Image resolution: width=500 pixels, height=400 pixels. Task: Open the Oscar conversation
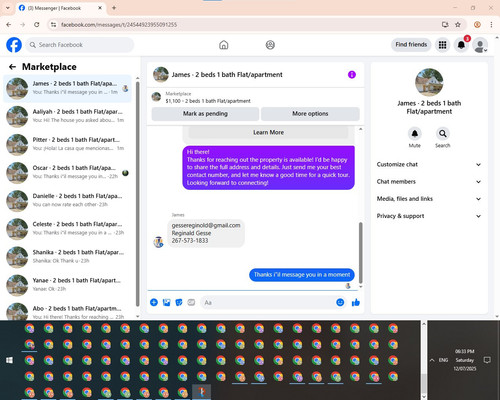pyautogui.click(x=67, y=173)
